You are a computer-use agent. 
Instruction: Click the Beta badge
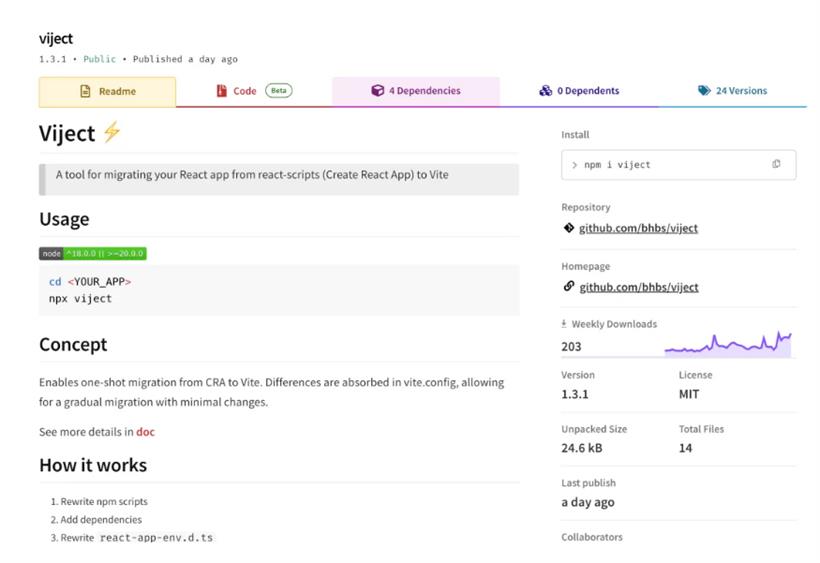(279, 90)
